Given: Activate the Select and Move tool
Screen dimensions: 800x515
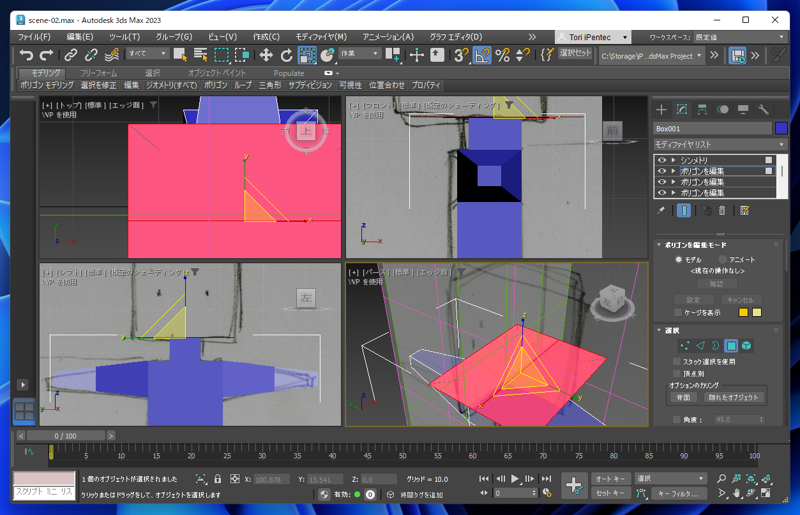Looking at the screenshot, I should point(266,55).
